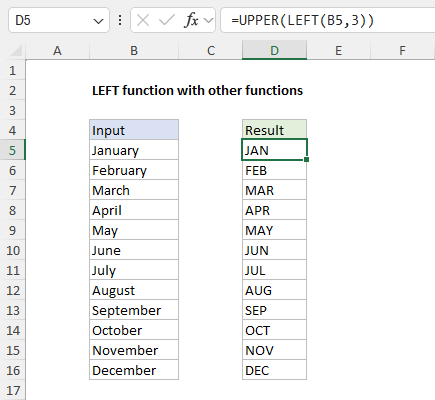435x400 pixels.
Task: Select row 14 header
Action: (13, 330)
